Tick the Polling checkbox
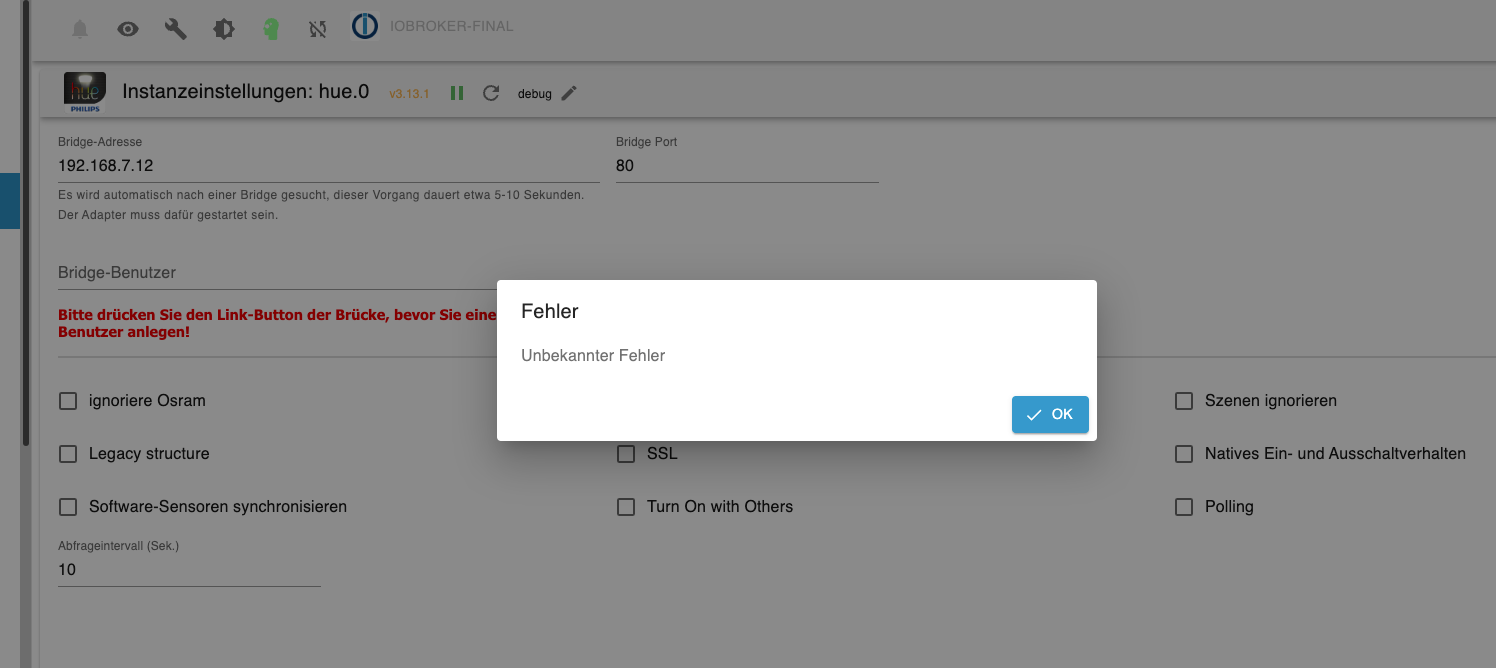1496x668 pixels. coord(1184,507)
